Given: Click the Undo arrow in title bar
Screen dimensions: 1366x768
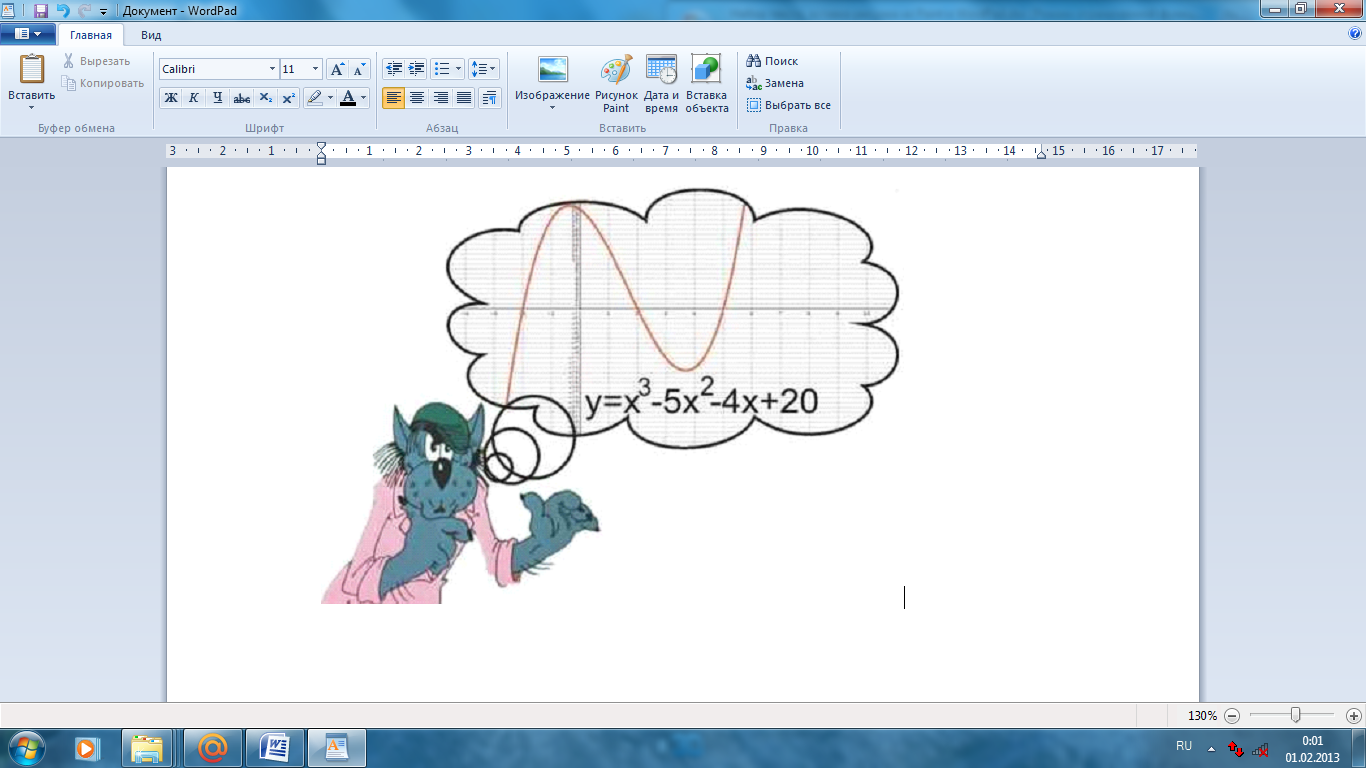Looking at the screenshot, I should tap(63, 10).
